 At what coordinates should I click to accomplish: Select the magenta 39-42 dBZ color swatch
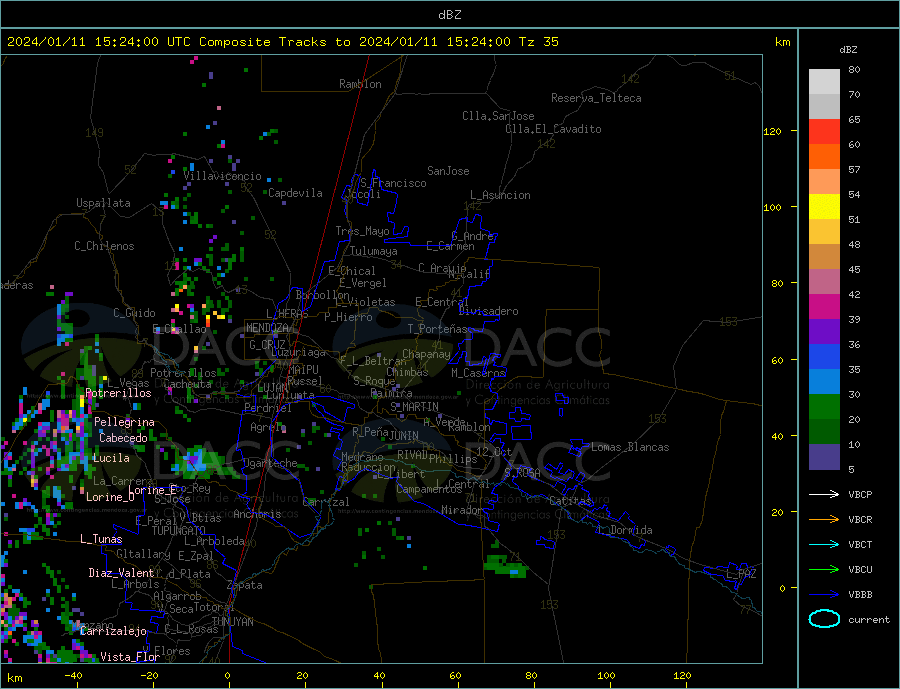click(824, 307)
